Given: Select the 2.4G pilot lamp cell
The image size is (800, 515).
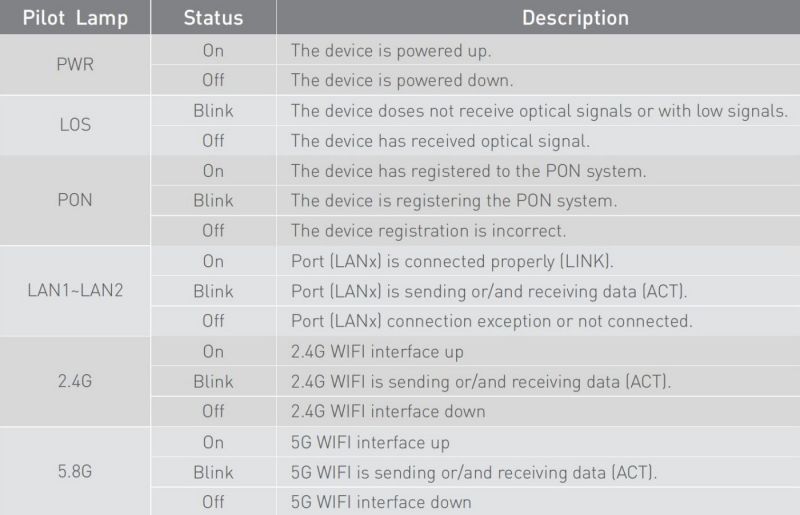Looking at the screenshot, I should [76, 381].
